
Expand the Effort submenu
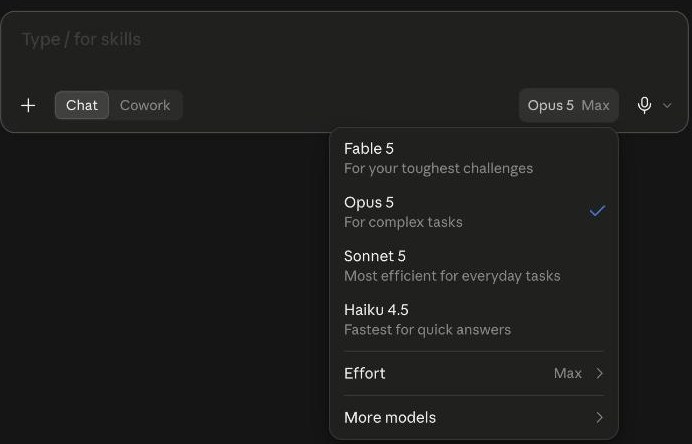point(474,373)
